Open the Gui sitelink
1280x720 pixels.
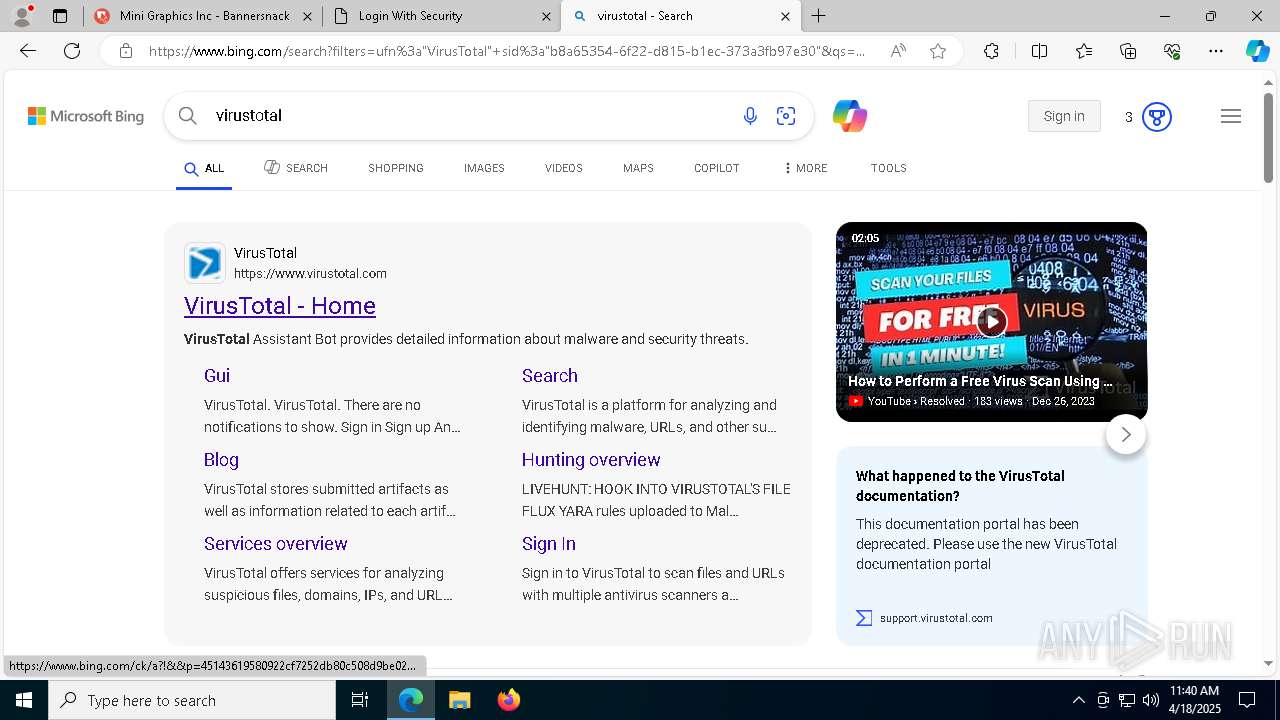(217, 376)
